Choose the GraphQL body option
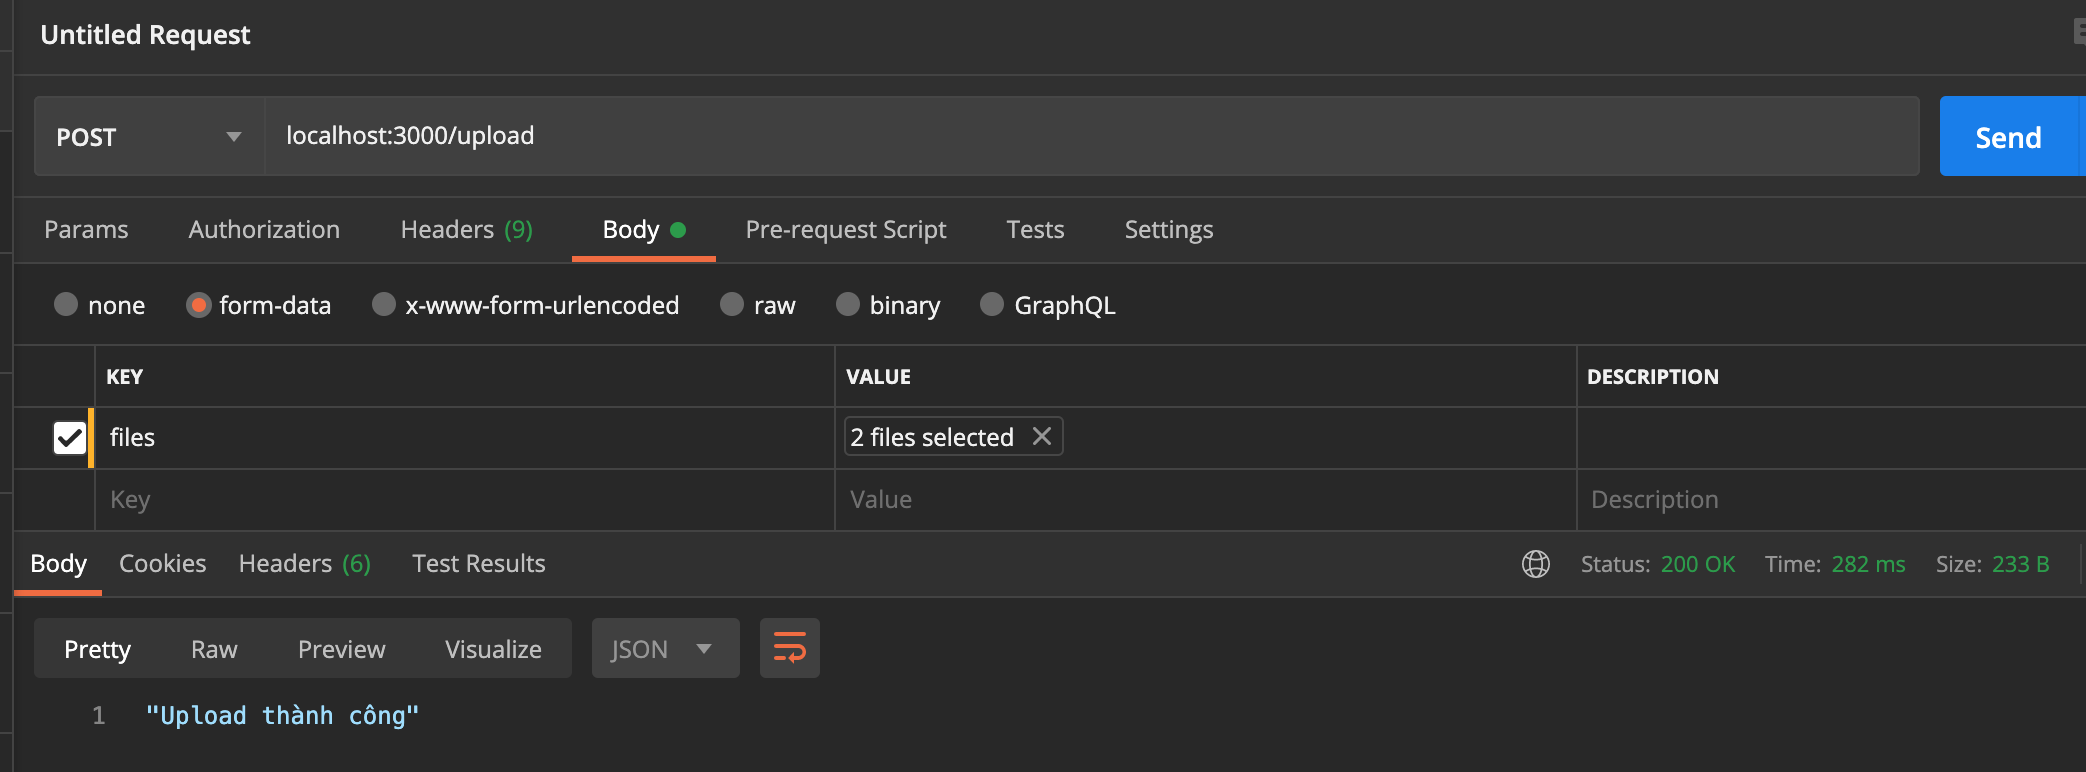 (992, 304)
